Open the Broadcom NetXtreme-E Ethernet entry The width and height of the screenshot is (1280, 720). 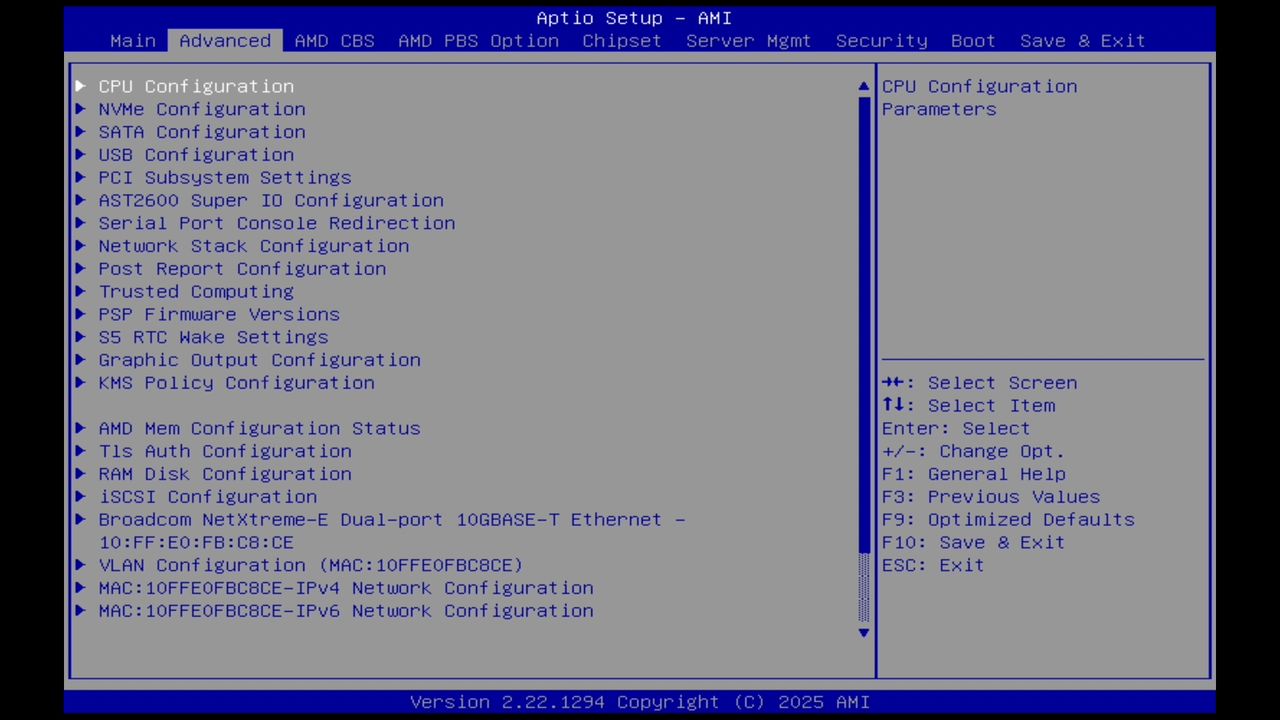tap(392, 519)
